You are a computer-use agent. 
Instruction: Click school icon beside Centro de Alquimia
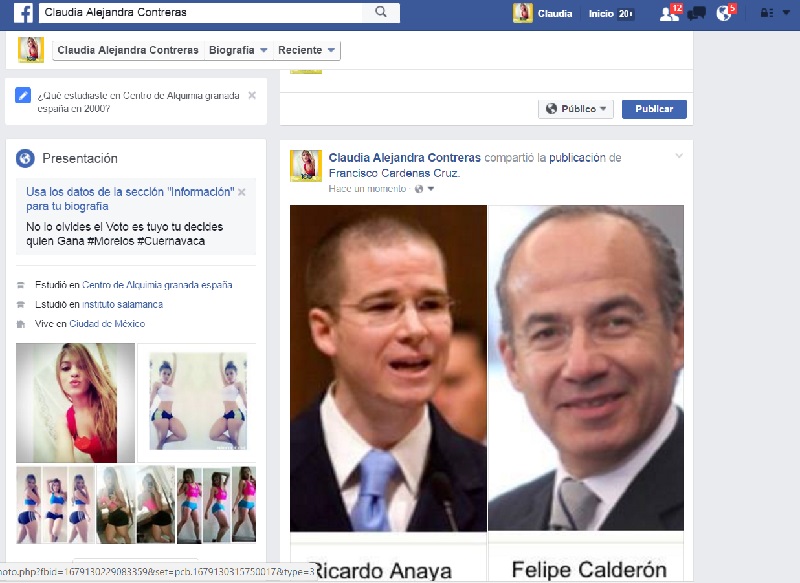(x=21, y=285)
